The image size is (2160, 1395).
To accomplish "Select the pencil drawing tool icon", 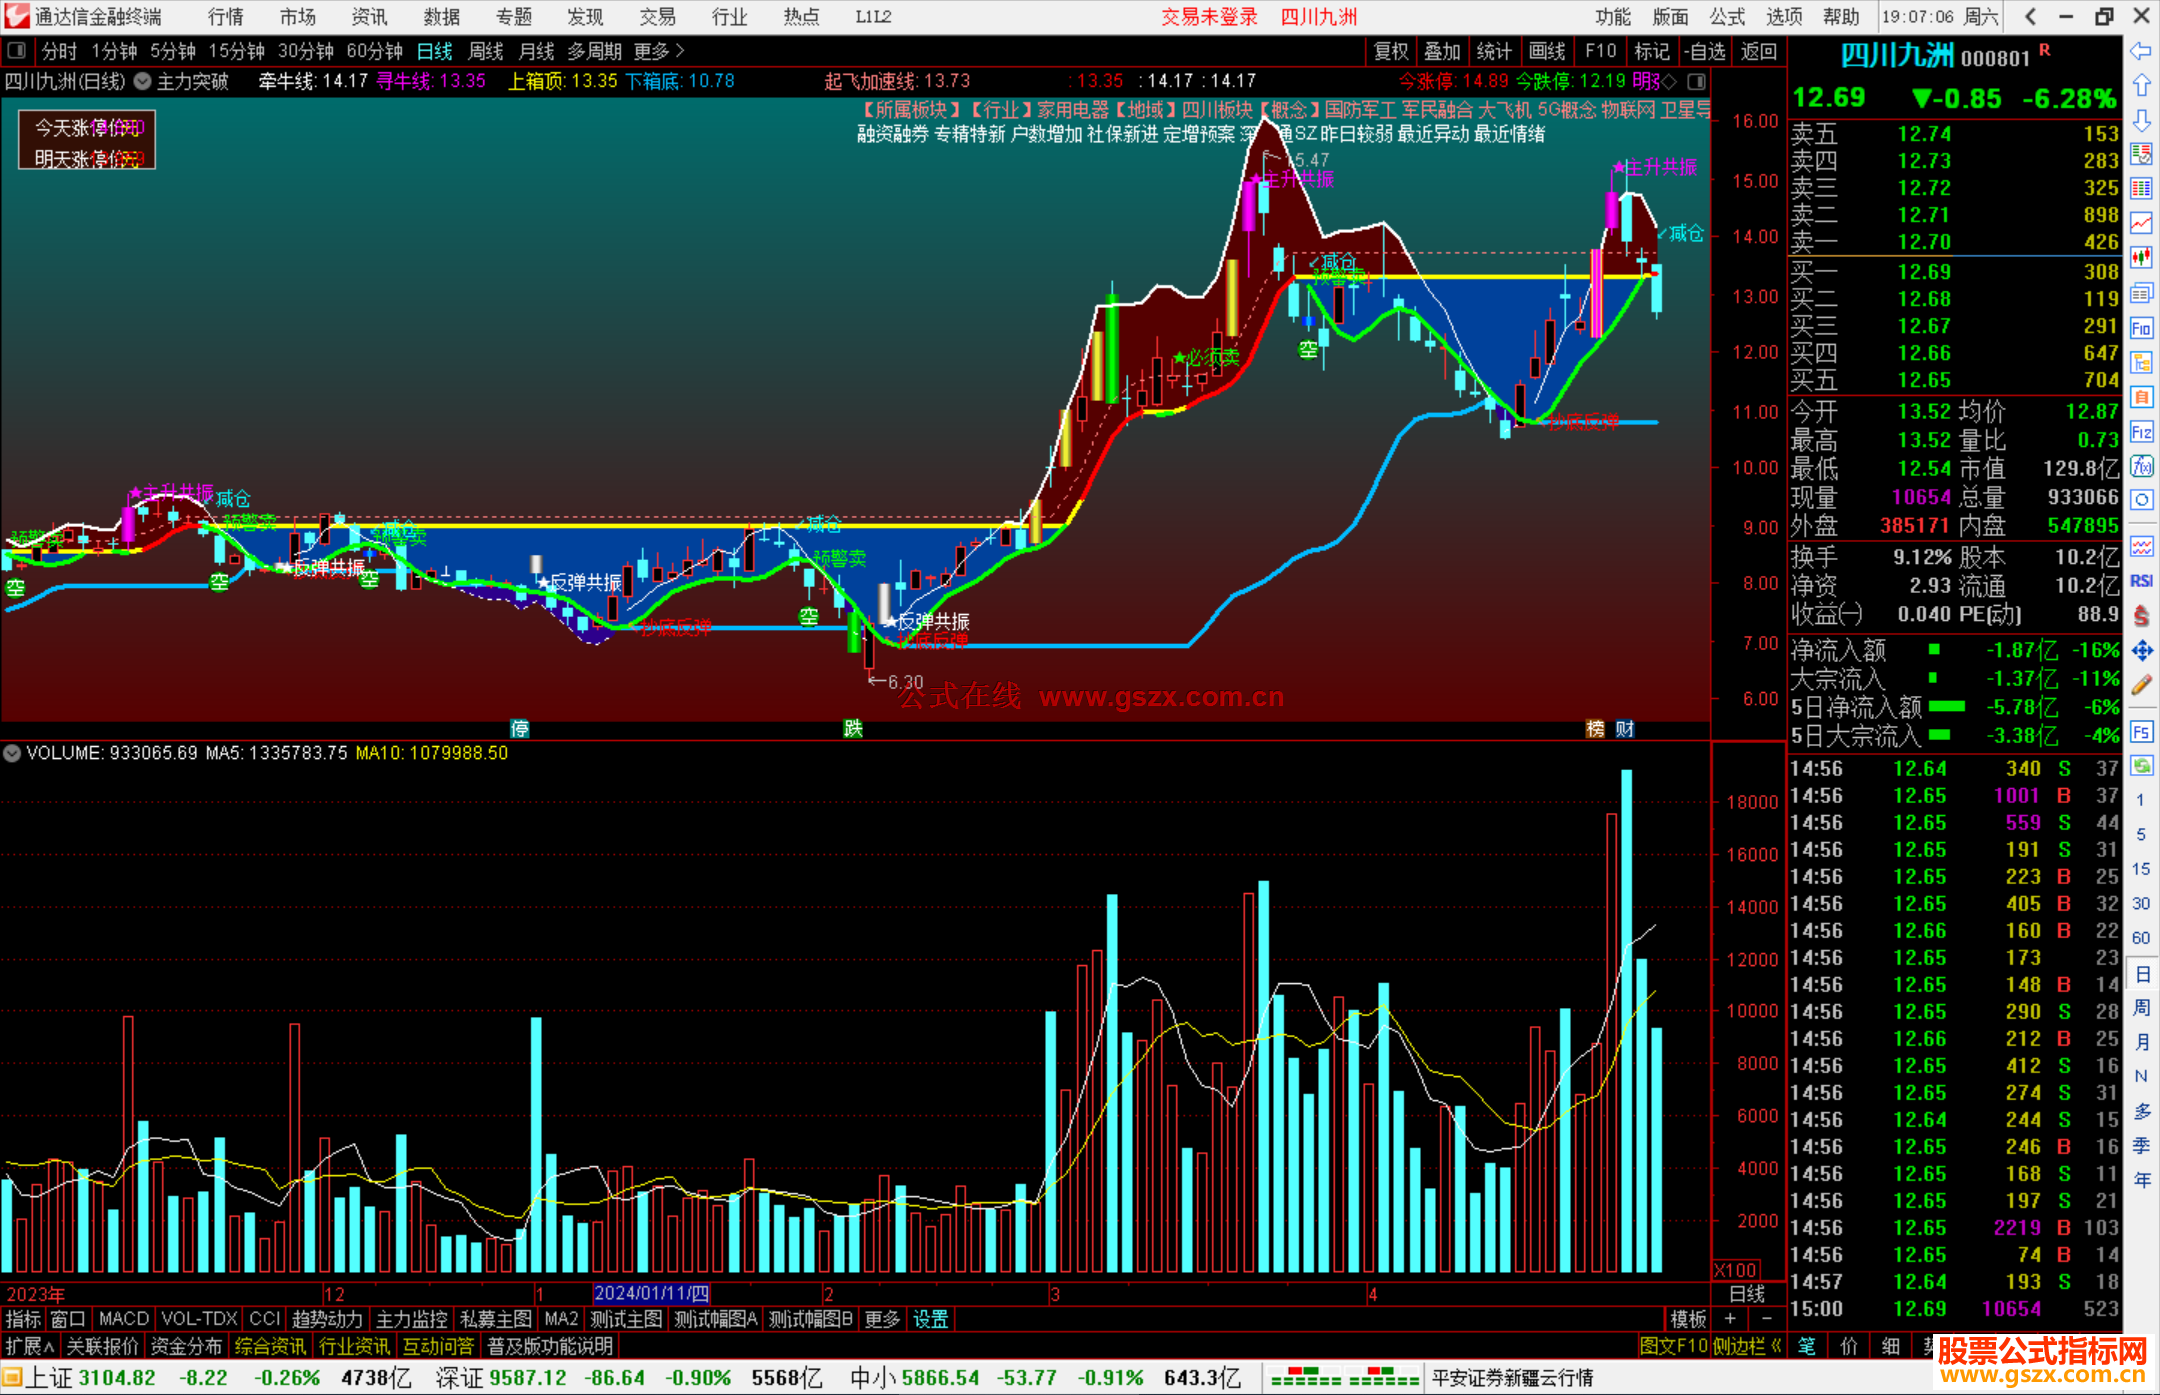I will [x=2141, y=685].
